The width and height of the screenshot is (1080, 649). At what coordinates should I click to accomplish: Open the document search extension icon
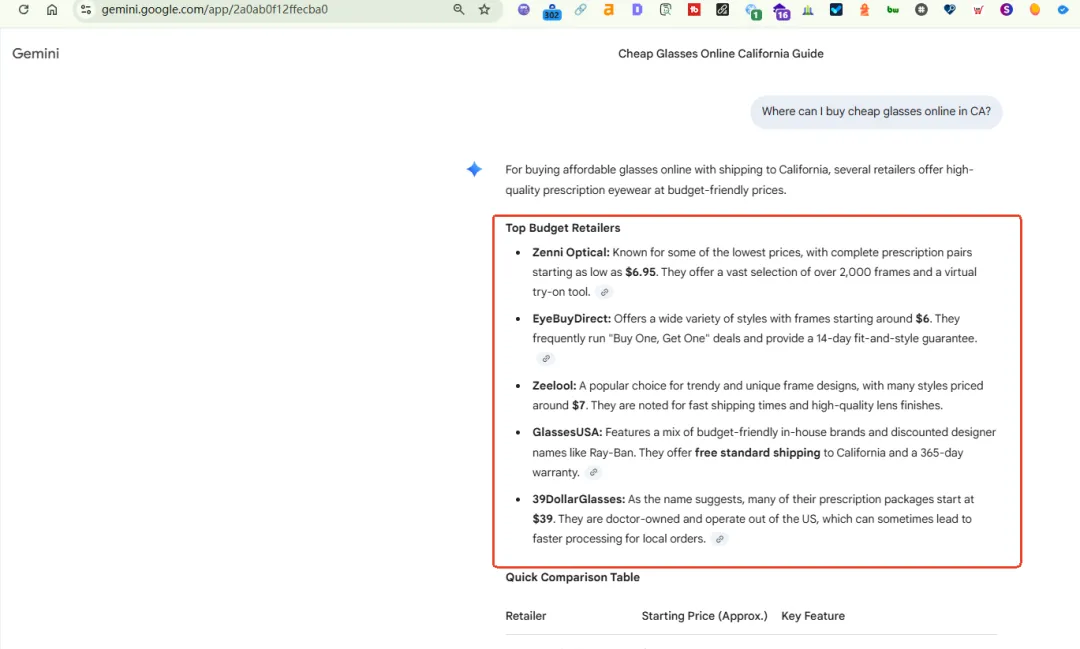665,10
